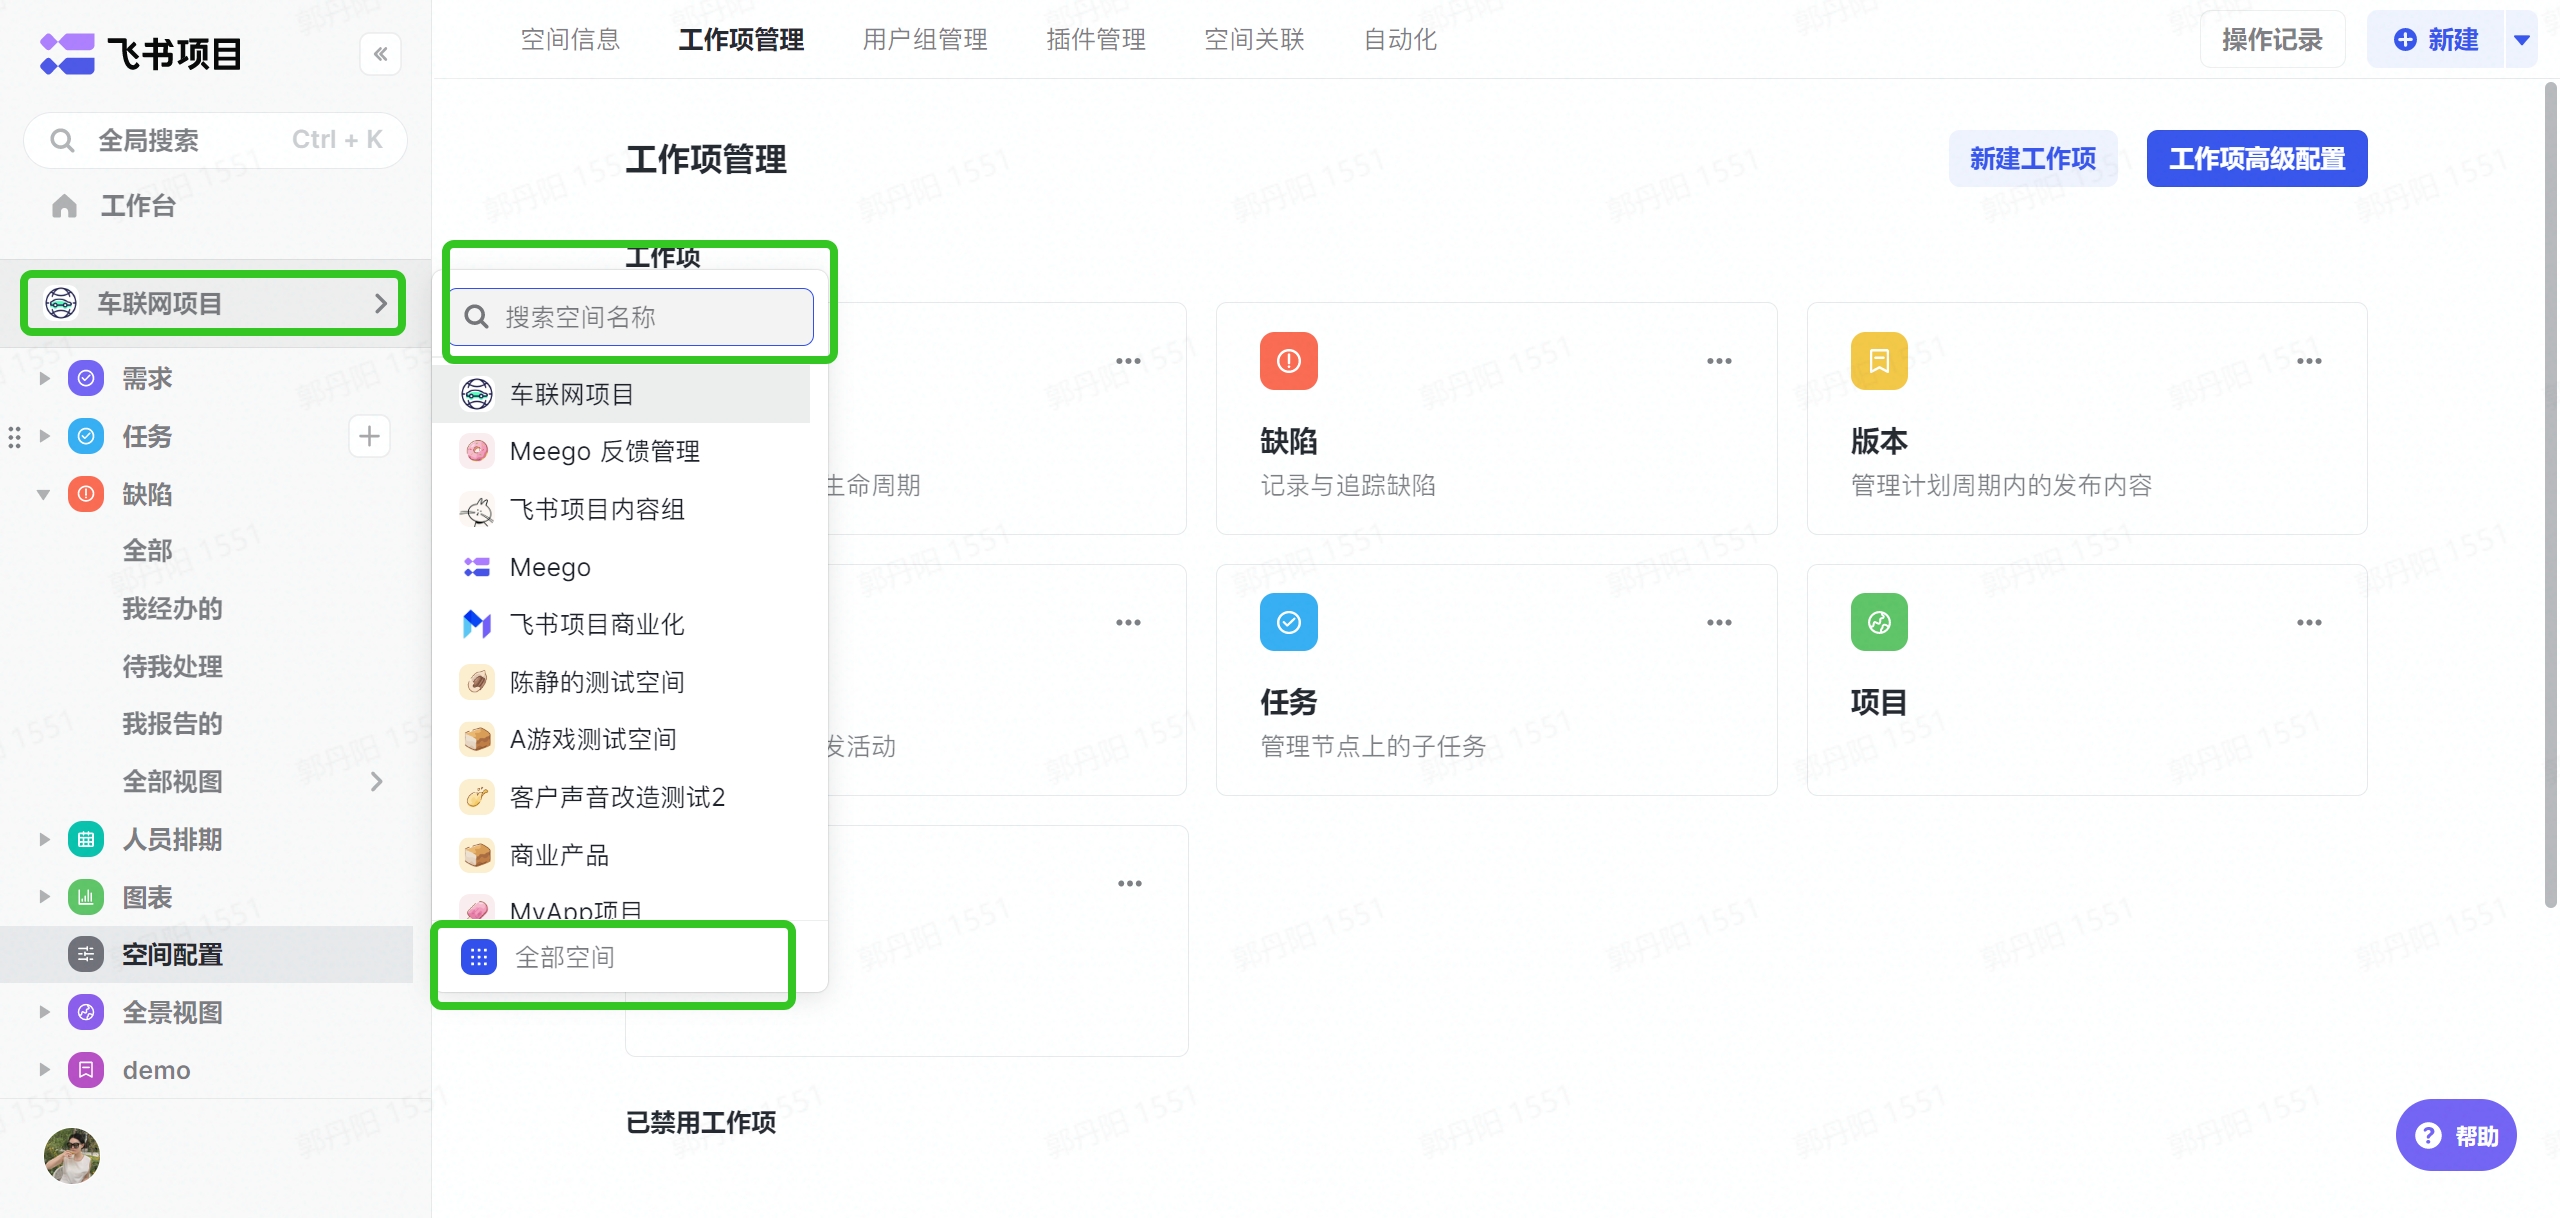2560x1218 pixels.
Task: Click the Meego 反馈管理 space icon
Action: coord(477,451)
